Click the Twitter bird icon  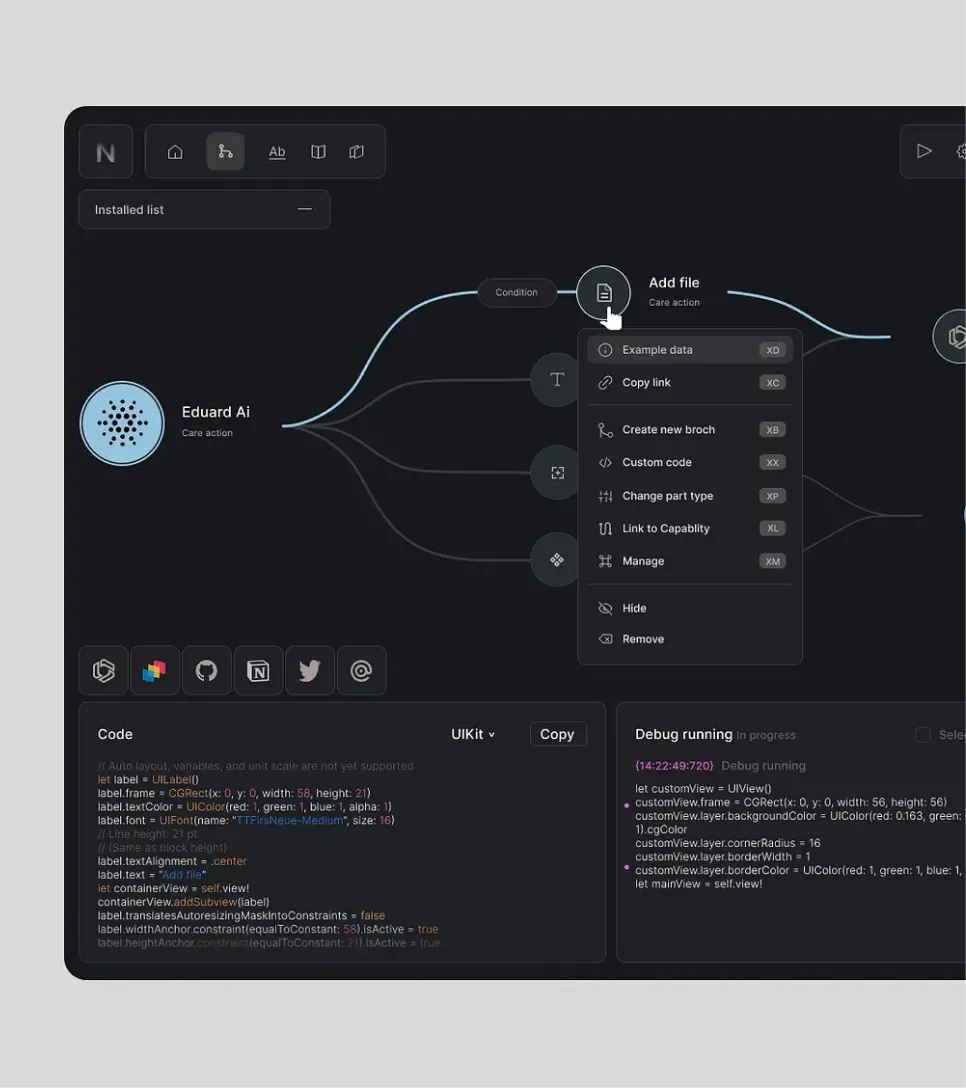click(310, 670)
